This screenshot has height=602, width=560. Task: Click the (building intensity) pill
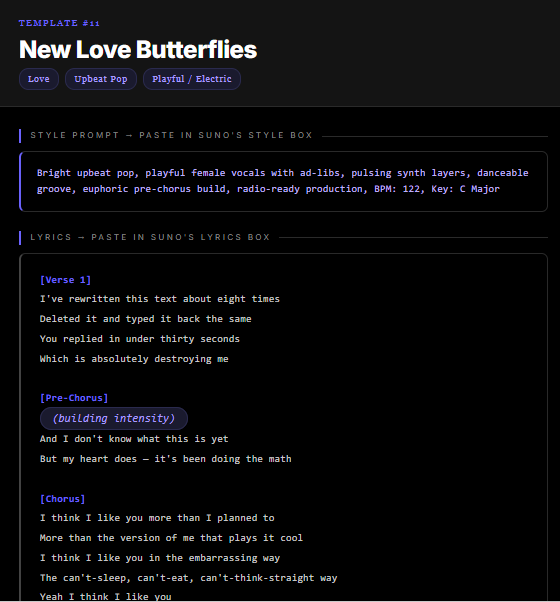(x=114, y=418)
